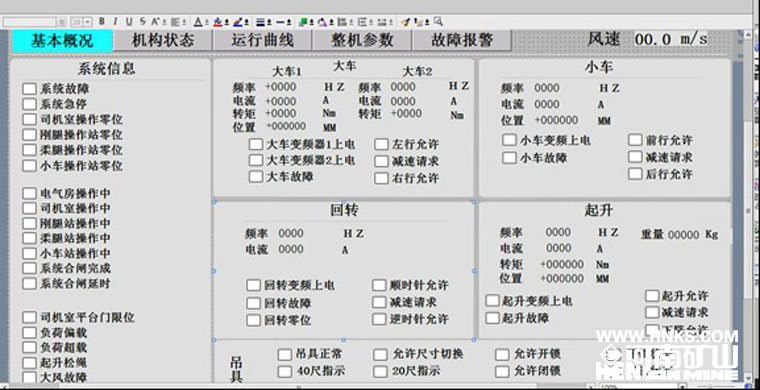The width and height of the screenshot is (760, 390).
Task: Click the font color A icon
Action: [198, 22]
